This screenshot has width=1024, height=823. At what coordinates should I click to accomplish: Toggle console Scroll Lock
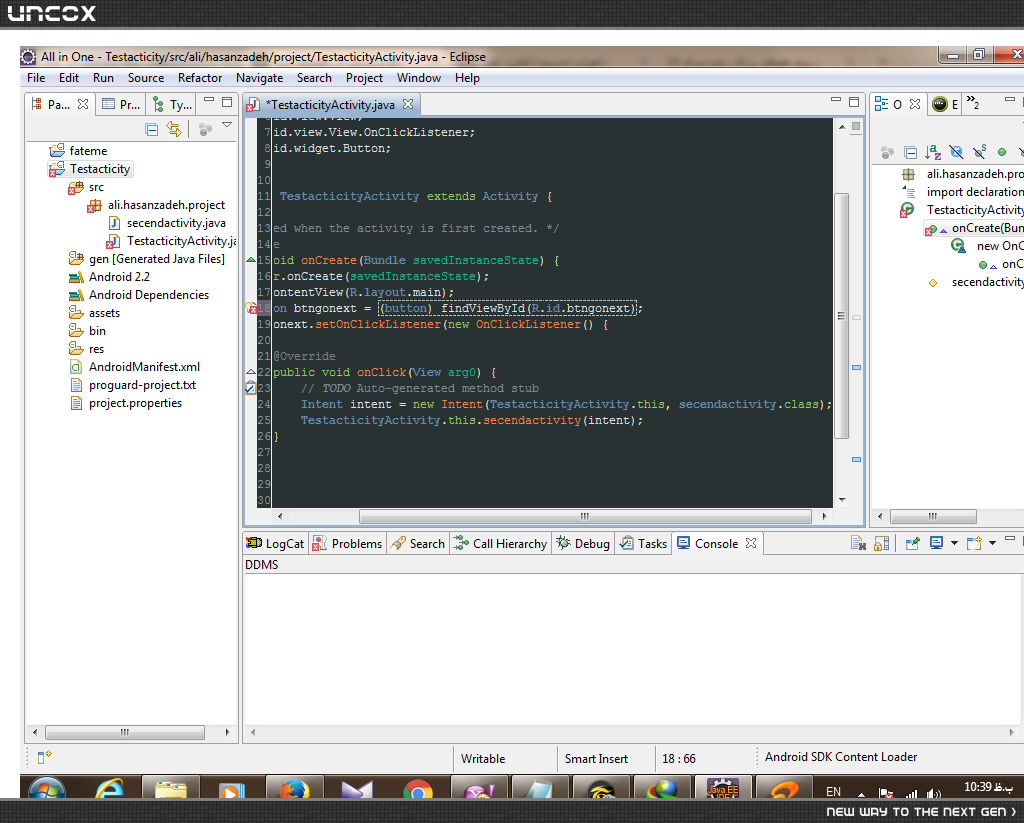tap(882, 543)
